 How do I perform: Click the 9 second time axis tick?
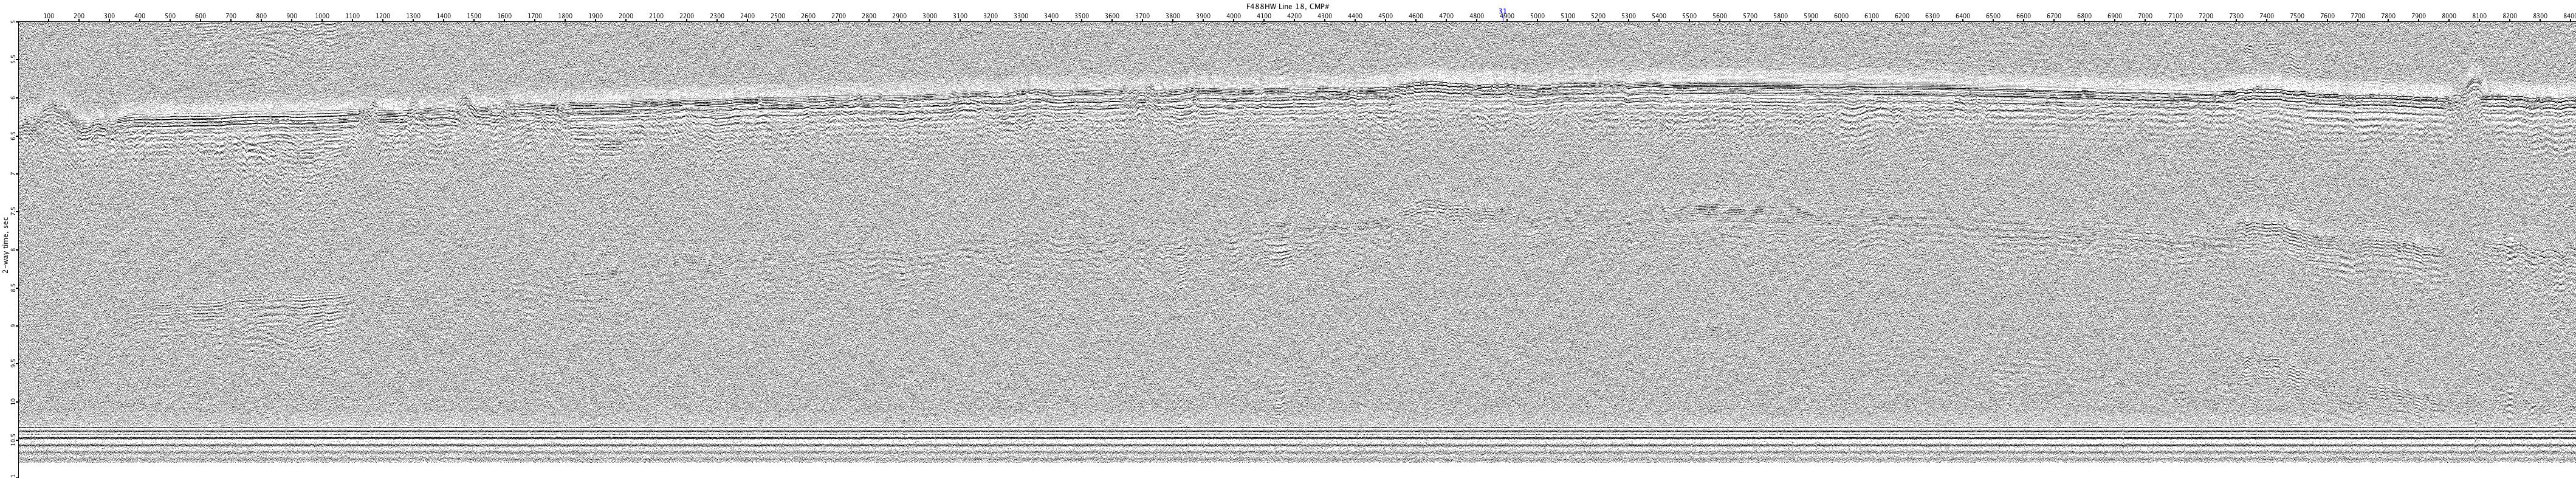(x=13, y=326)
